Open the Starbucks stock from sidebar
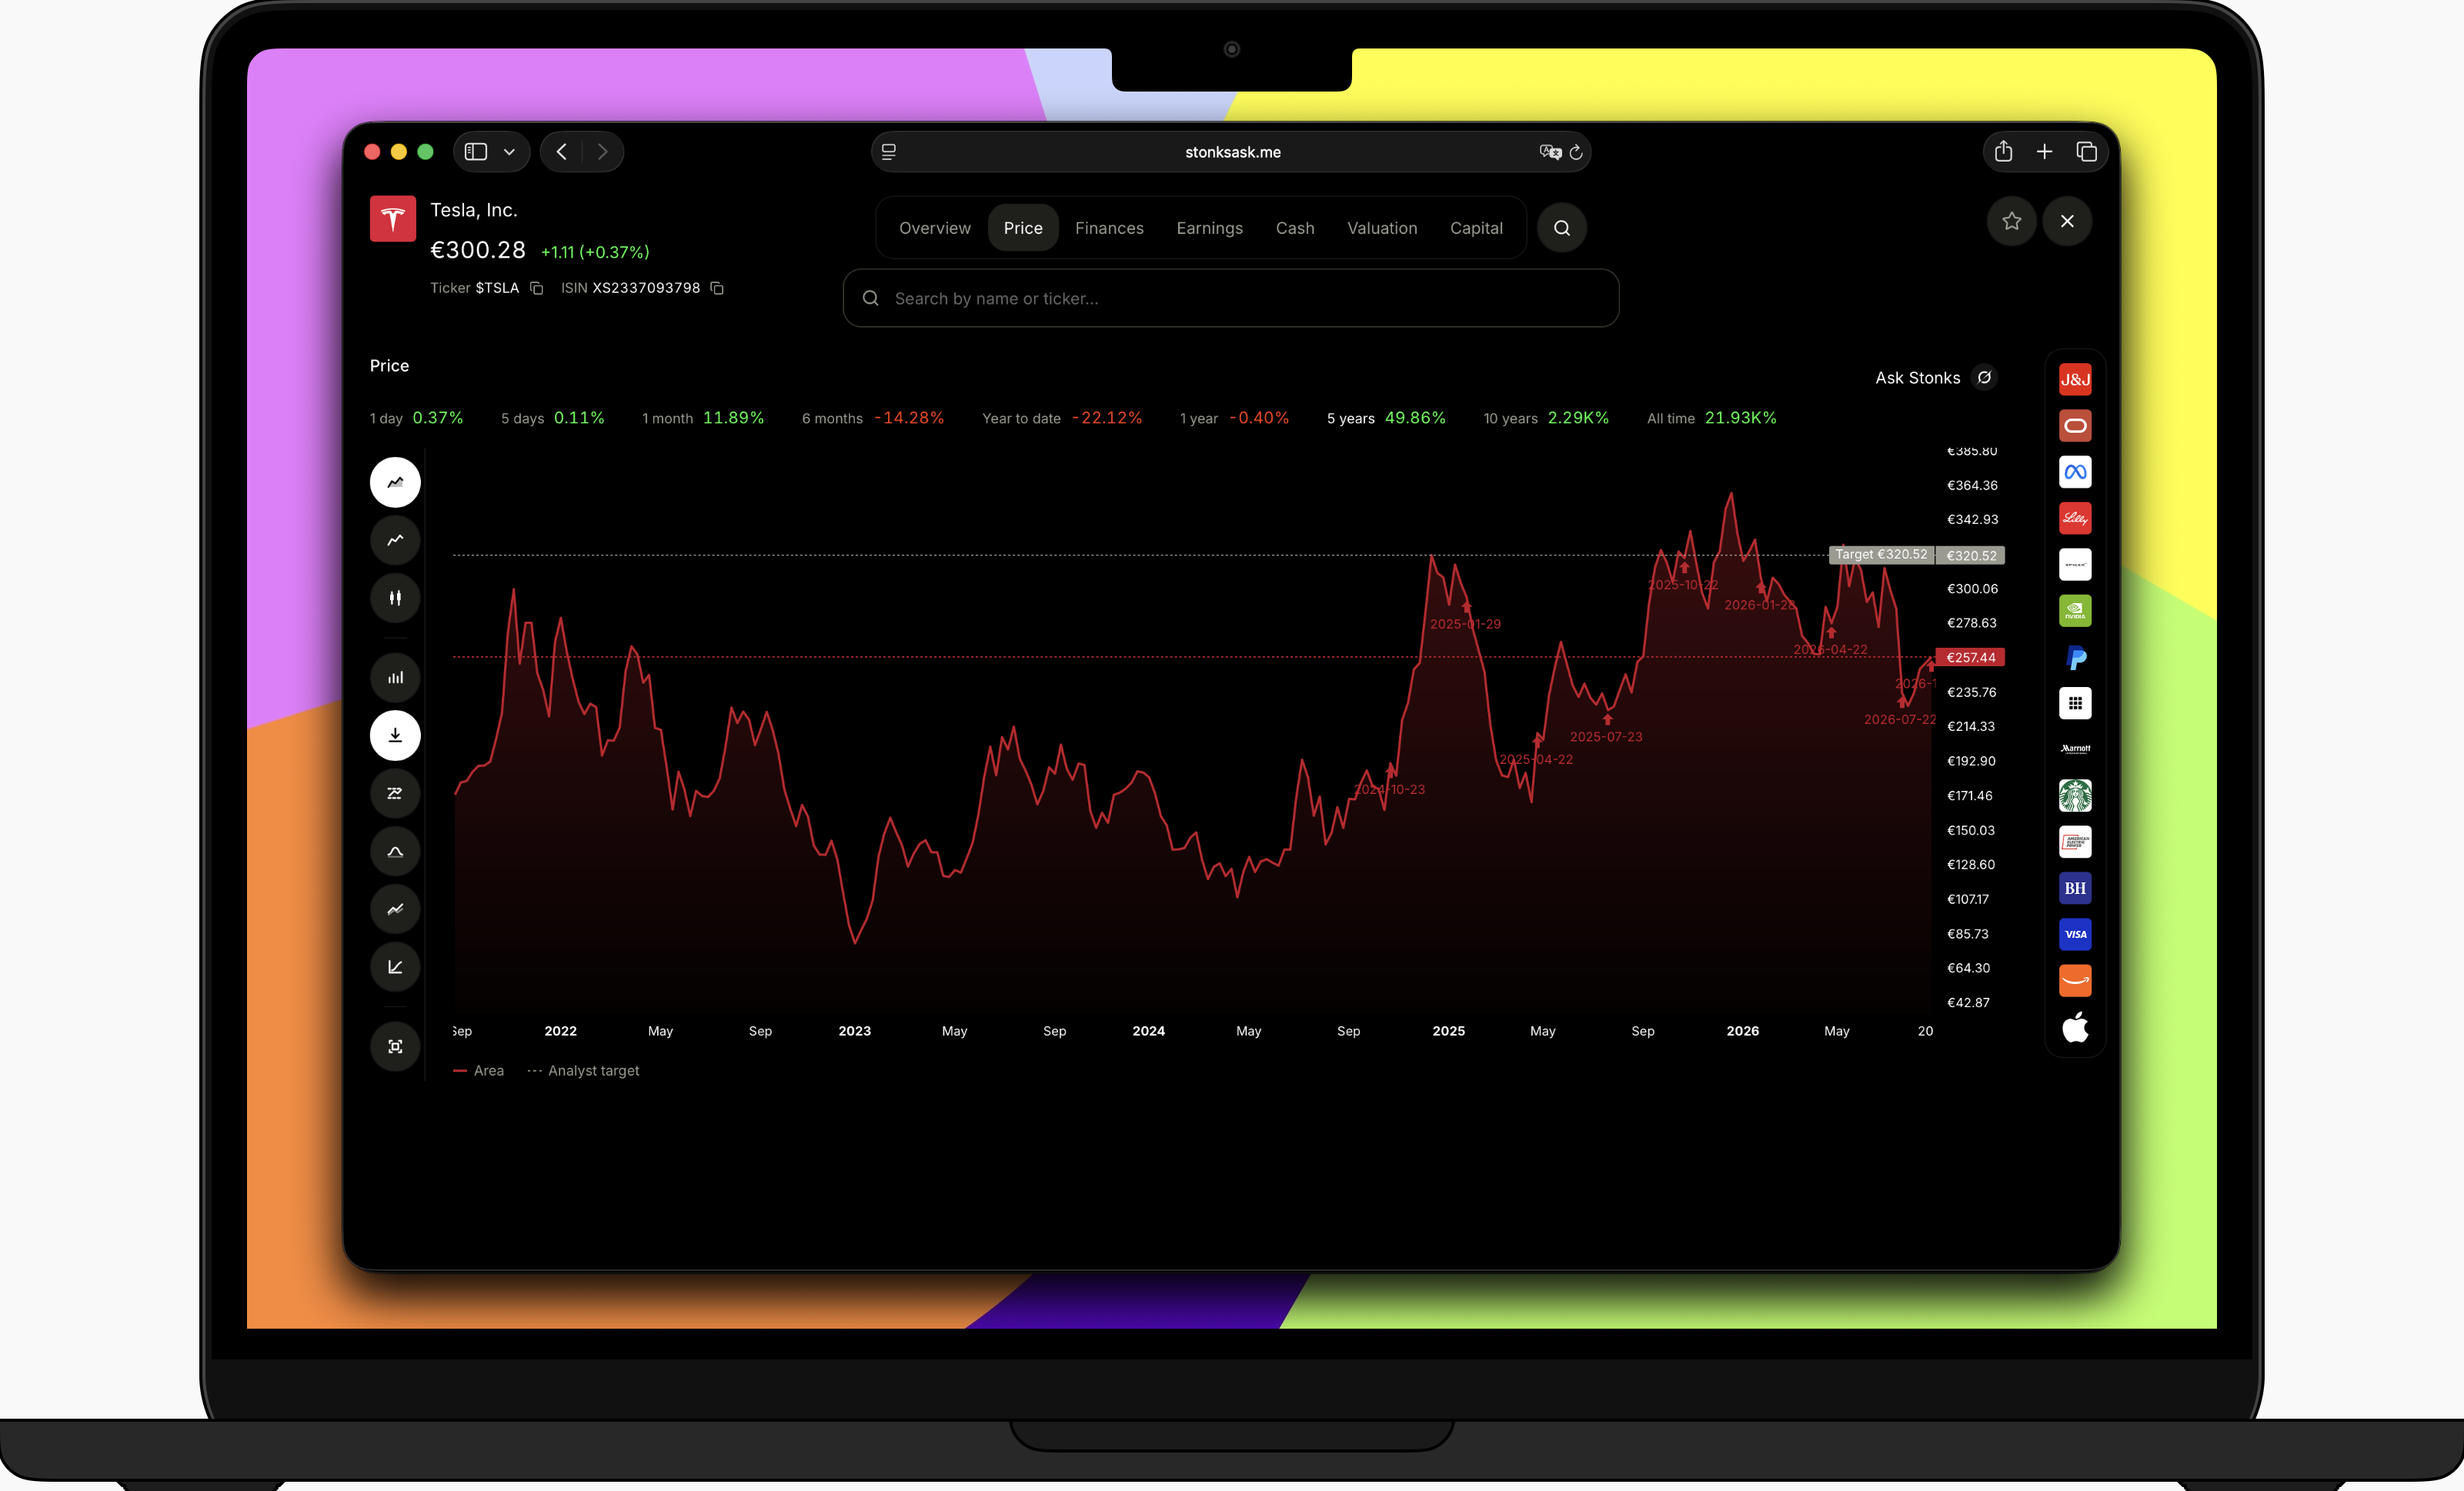The width and height of the screenshot is (2464, 1491). [x=2075, y=796]
